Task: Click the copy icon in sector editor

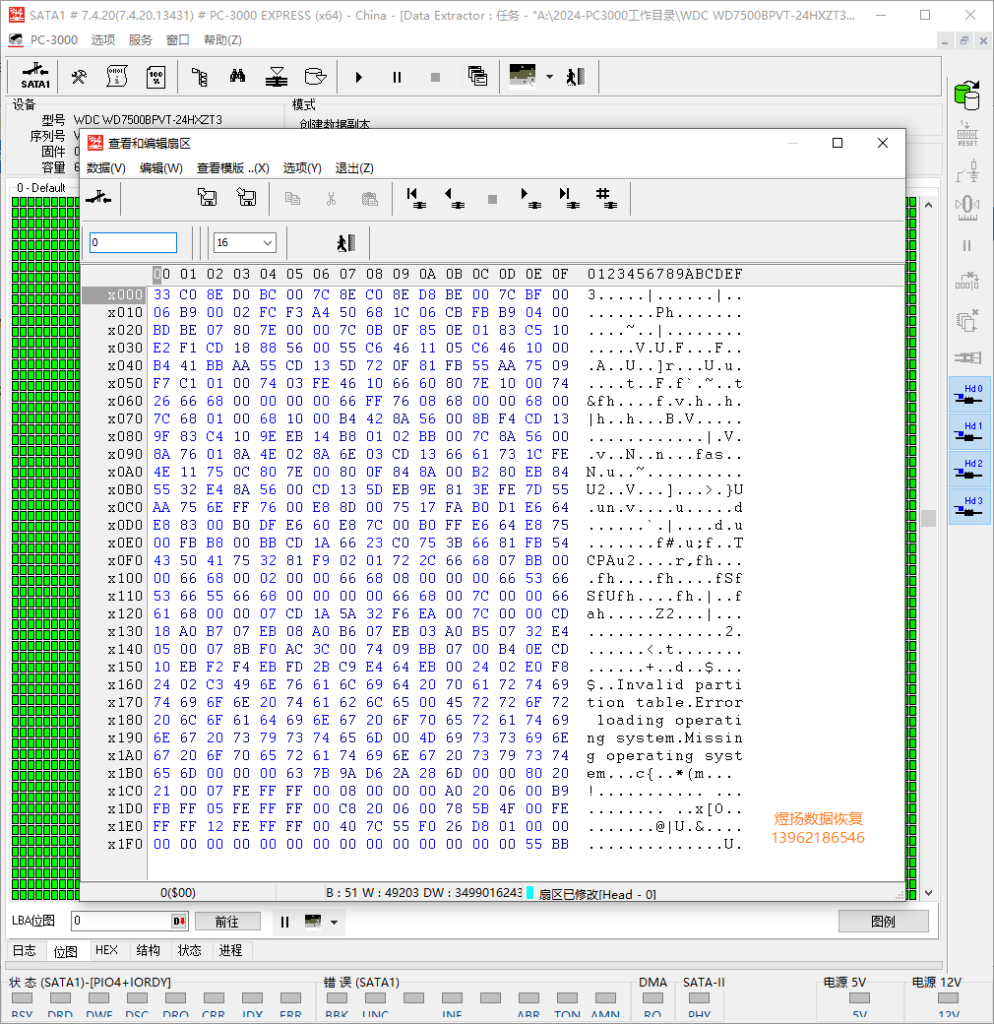Action: coord(293,199)
